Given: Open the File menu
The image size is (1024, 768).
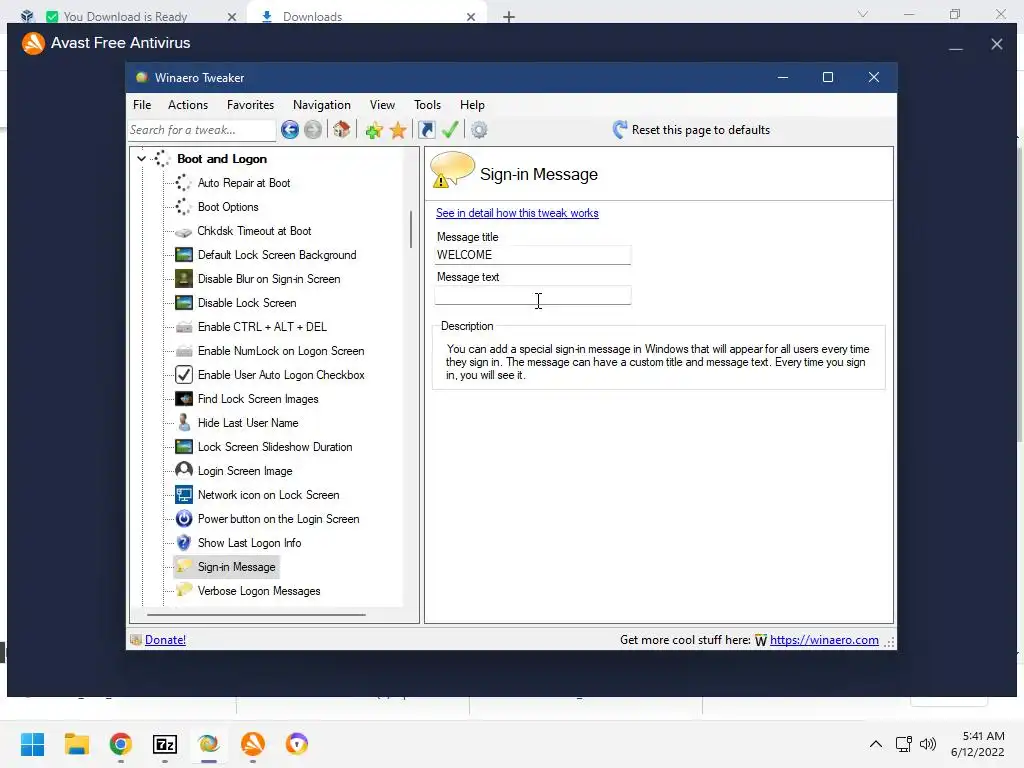Looking at the screenshot, I should click(x=142, y=104).
